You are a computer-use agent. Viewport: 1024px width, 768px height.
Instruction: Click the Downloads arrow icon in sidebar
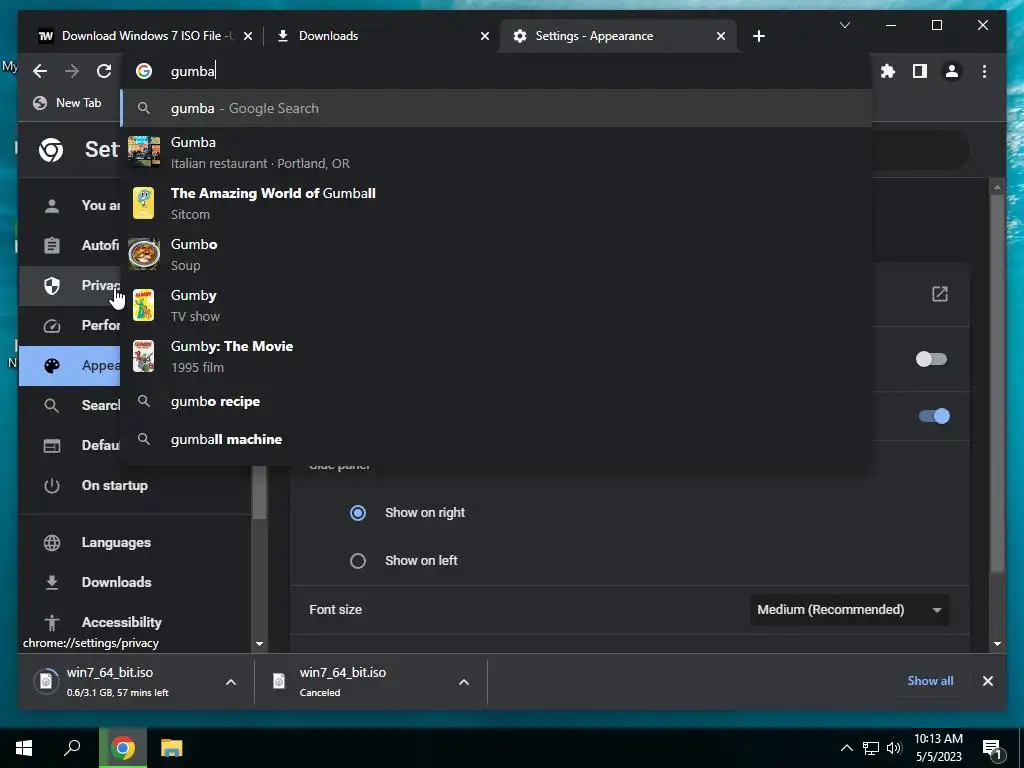coord(52,583)
